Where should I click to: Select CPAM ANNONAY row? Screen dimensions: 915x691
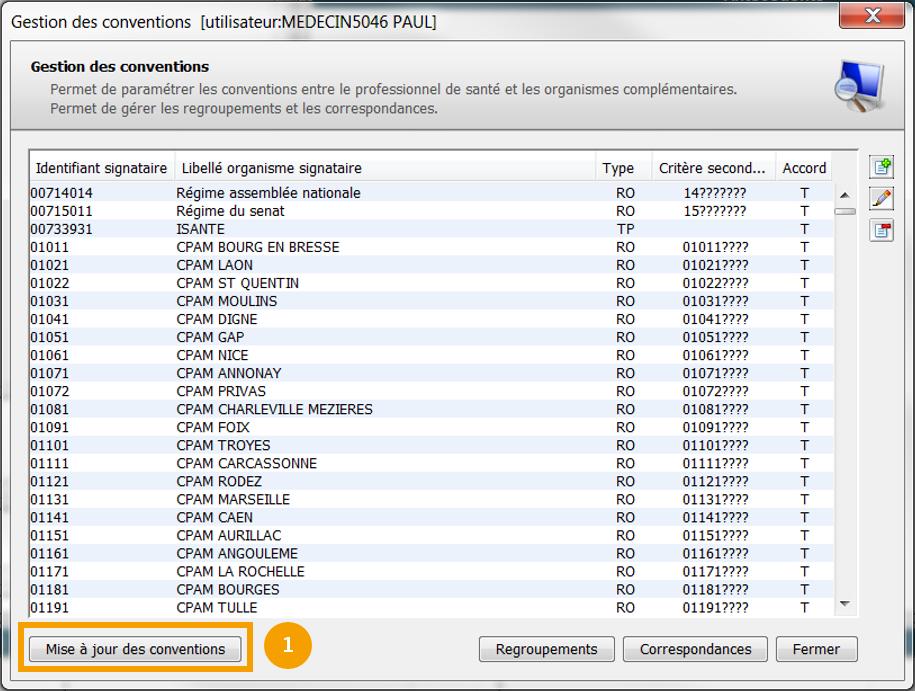[431, 373]
